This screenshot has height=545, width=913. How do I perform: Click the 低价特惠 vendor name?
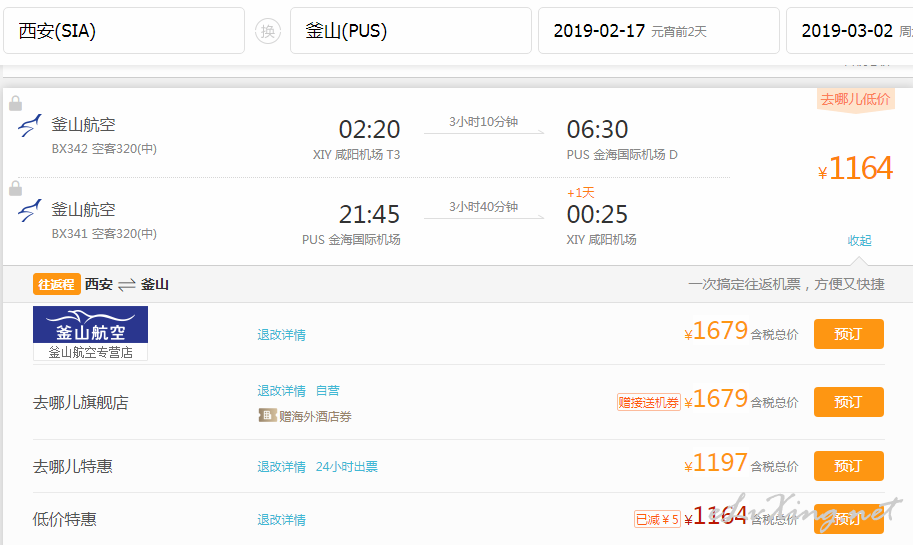coord(65,519)
